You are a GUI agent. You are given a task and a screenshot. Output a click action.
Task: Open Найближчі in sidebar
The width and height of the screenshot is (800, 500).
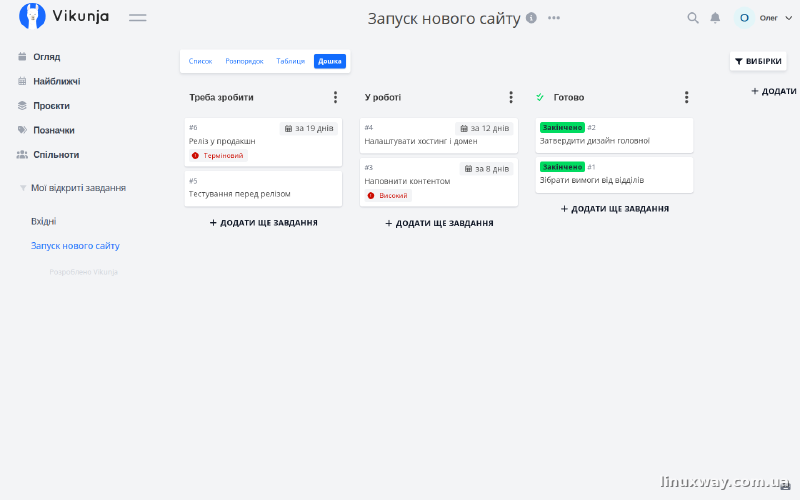57,81
